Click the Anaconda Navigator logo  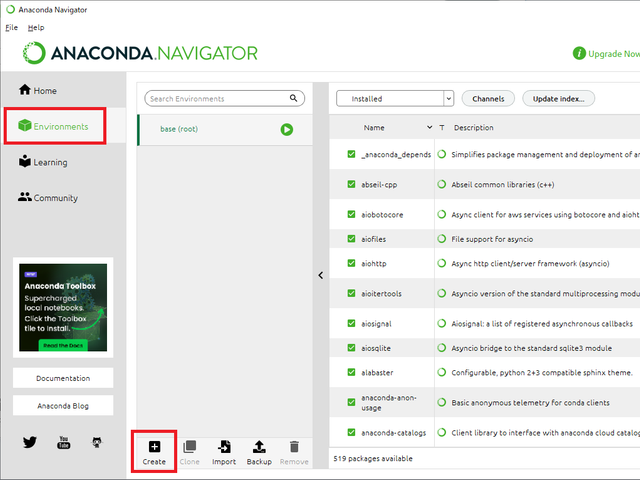tap(140, 53)
